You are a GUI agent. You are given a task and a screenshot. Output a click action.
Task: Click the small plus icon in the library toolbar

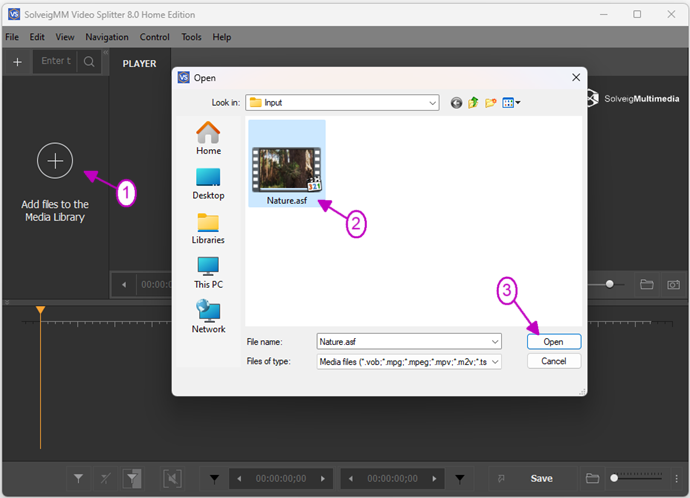tap(18, 62)
